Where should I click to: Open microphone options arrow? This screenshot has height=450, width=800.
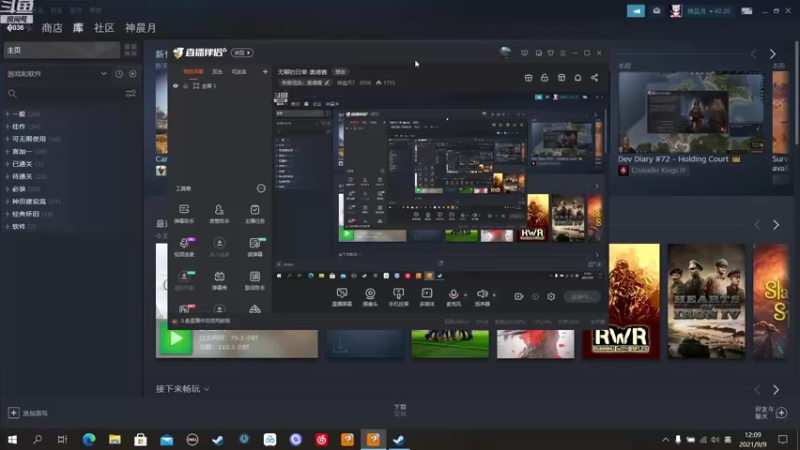coord(465,295)
